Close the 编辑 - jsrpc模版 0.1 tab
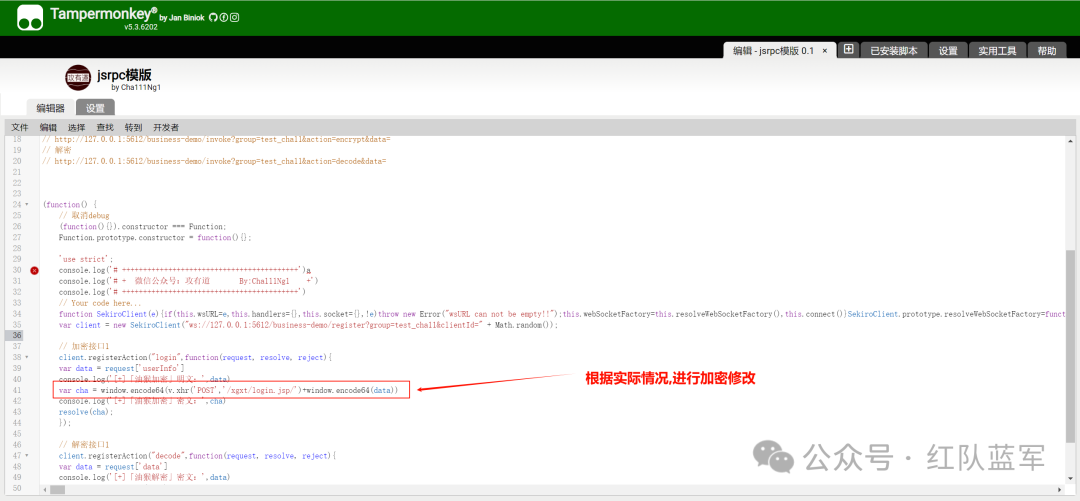This screenshot has height=501, width=1080. pos(824,50)
